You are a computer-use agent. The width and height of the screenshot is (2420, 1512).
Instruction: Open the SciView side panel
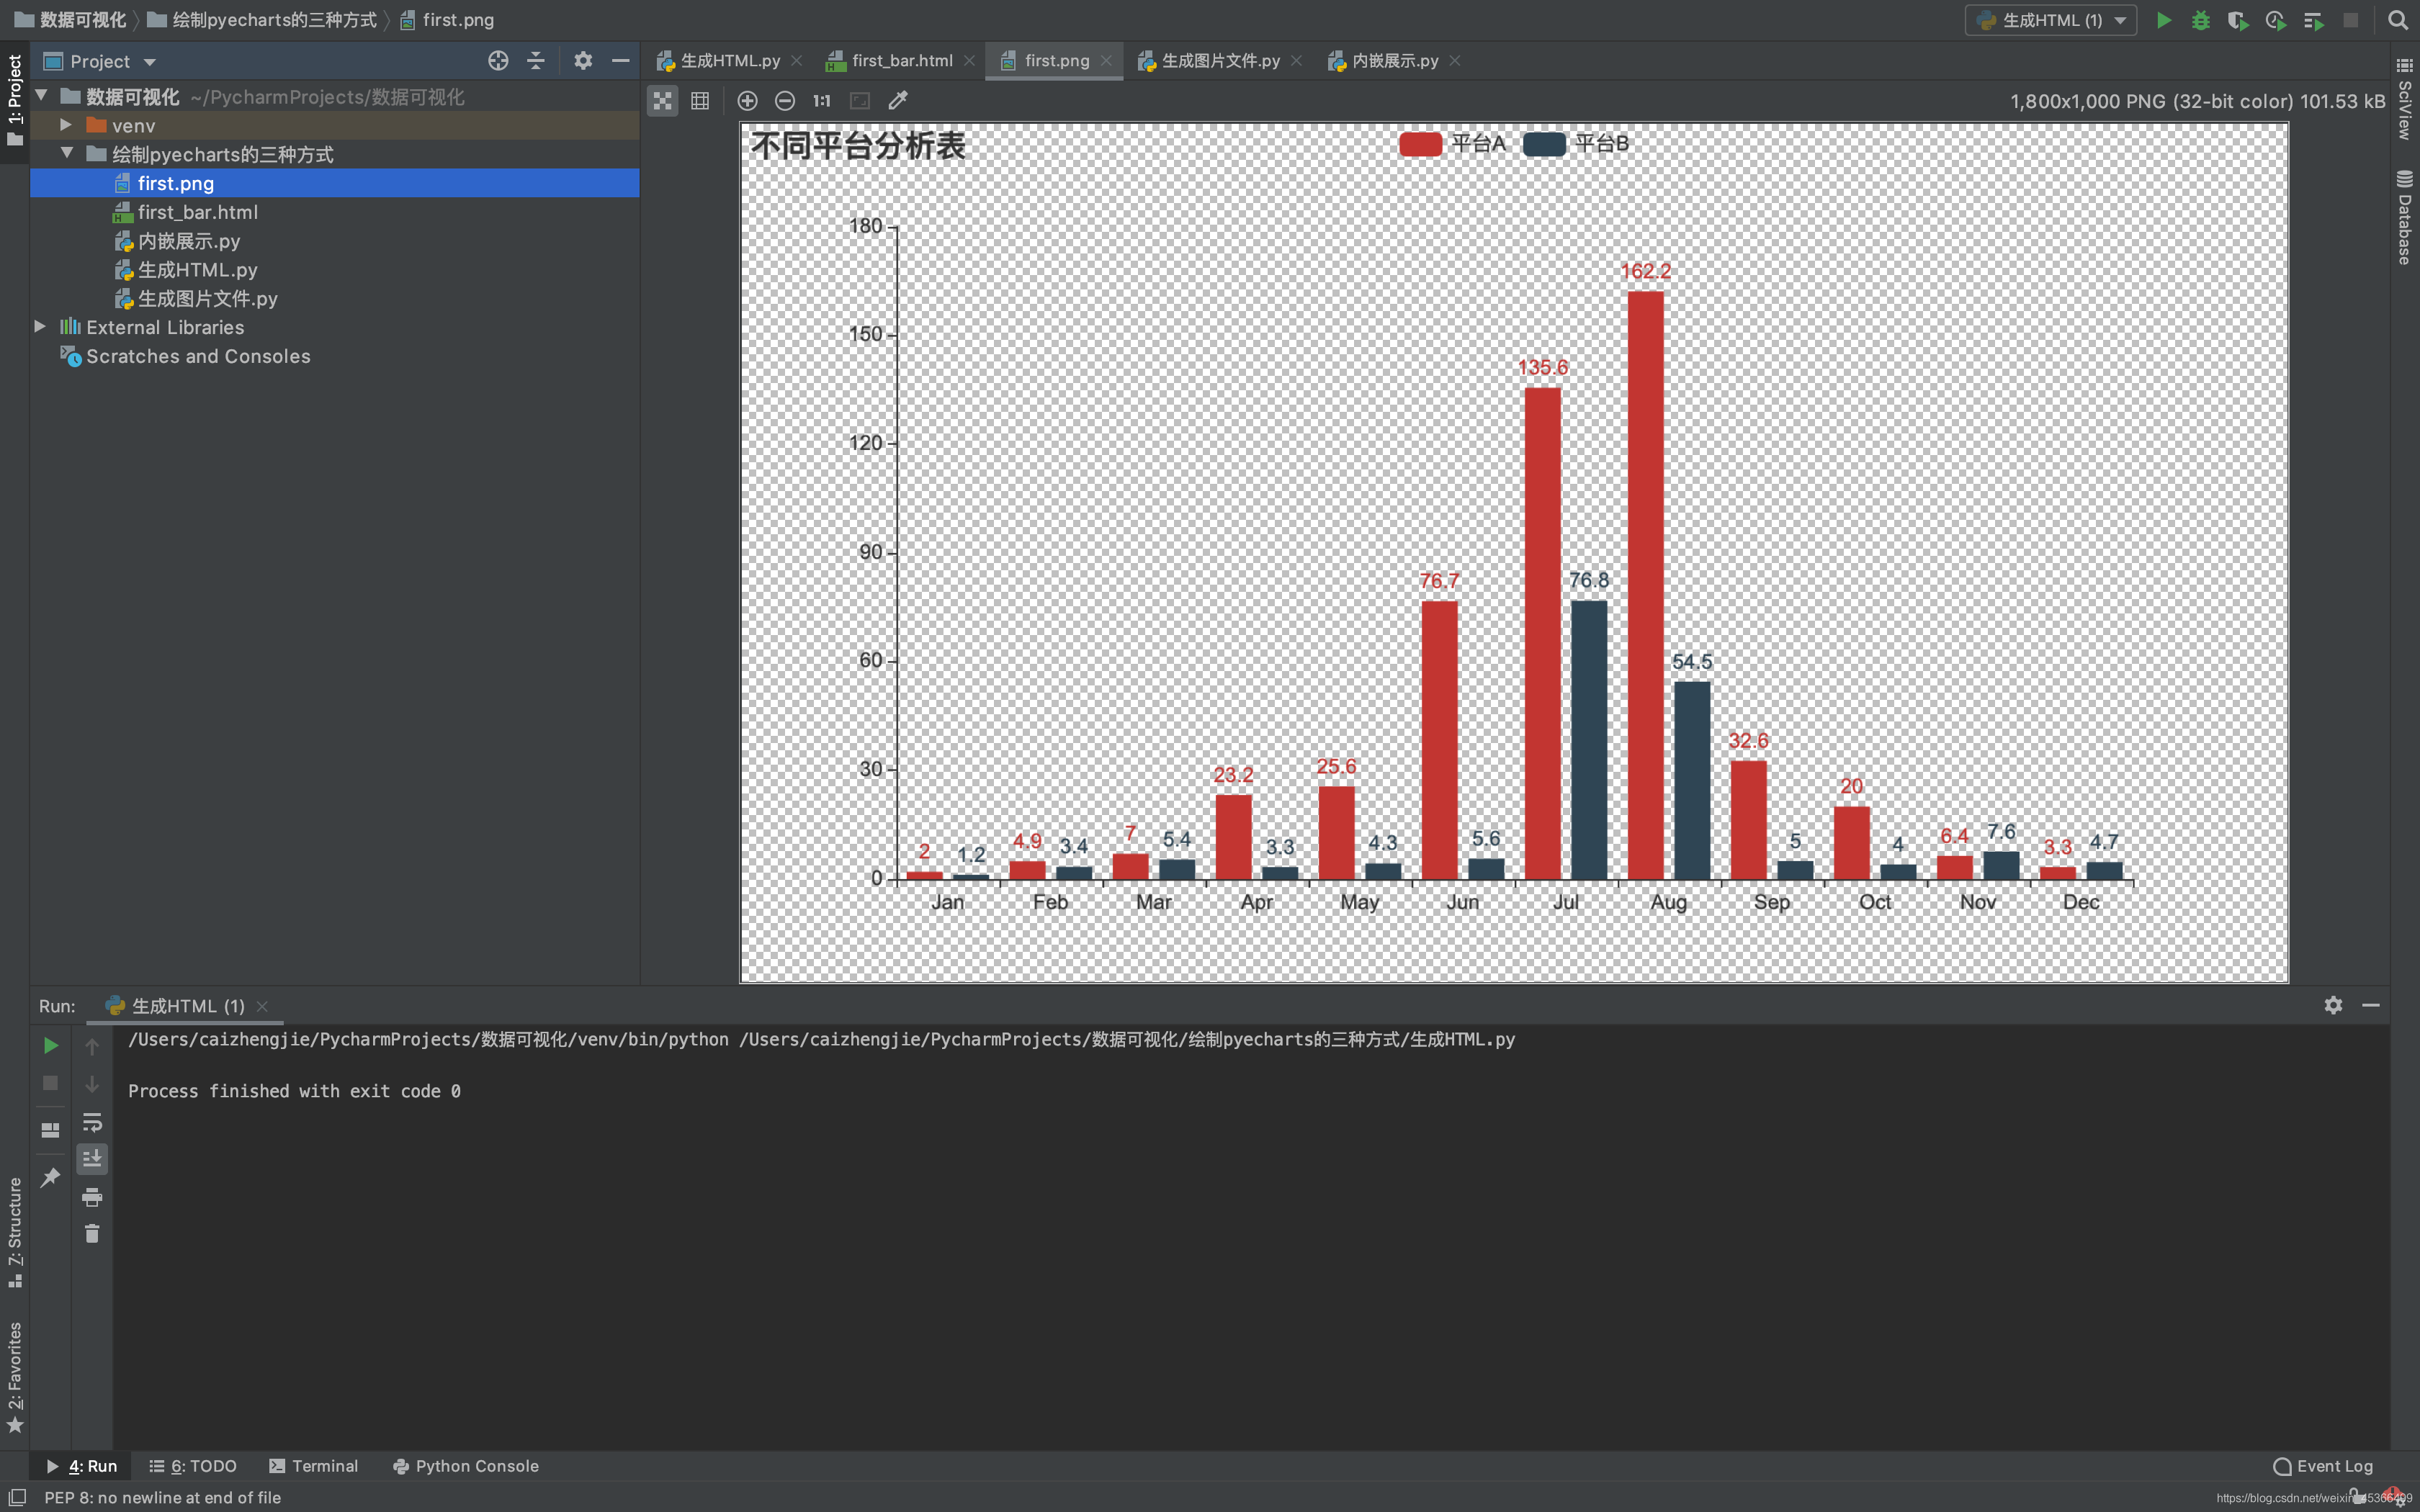pyautogui.click(x=2405, y=98)
